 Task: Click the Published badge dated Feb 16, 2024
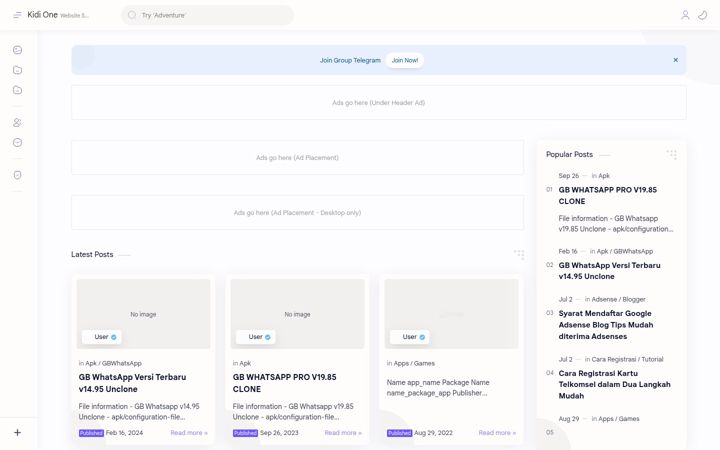pyautogui.click(x=91, y=433)
